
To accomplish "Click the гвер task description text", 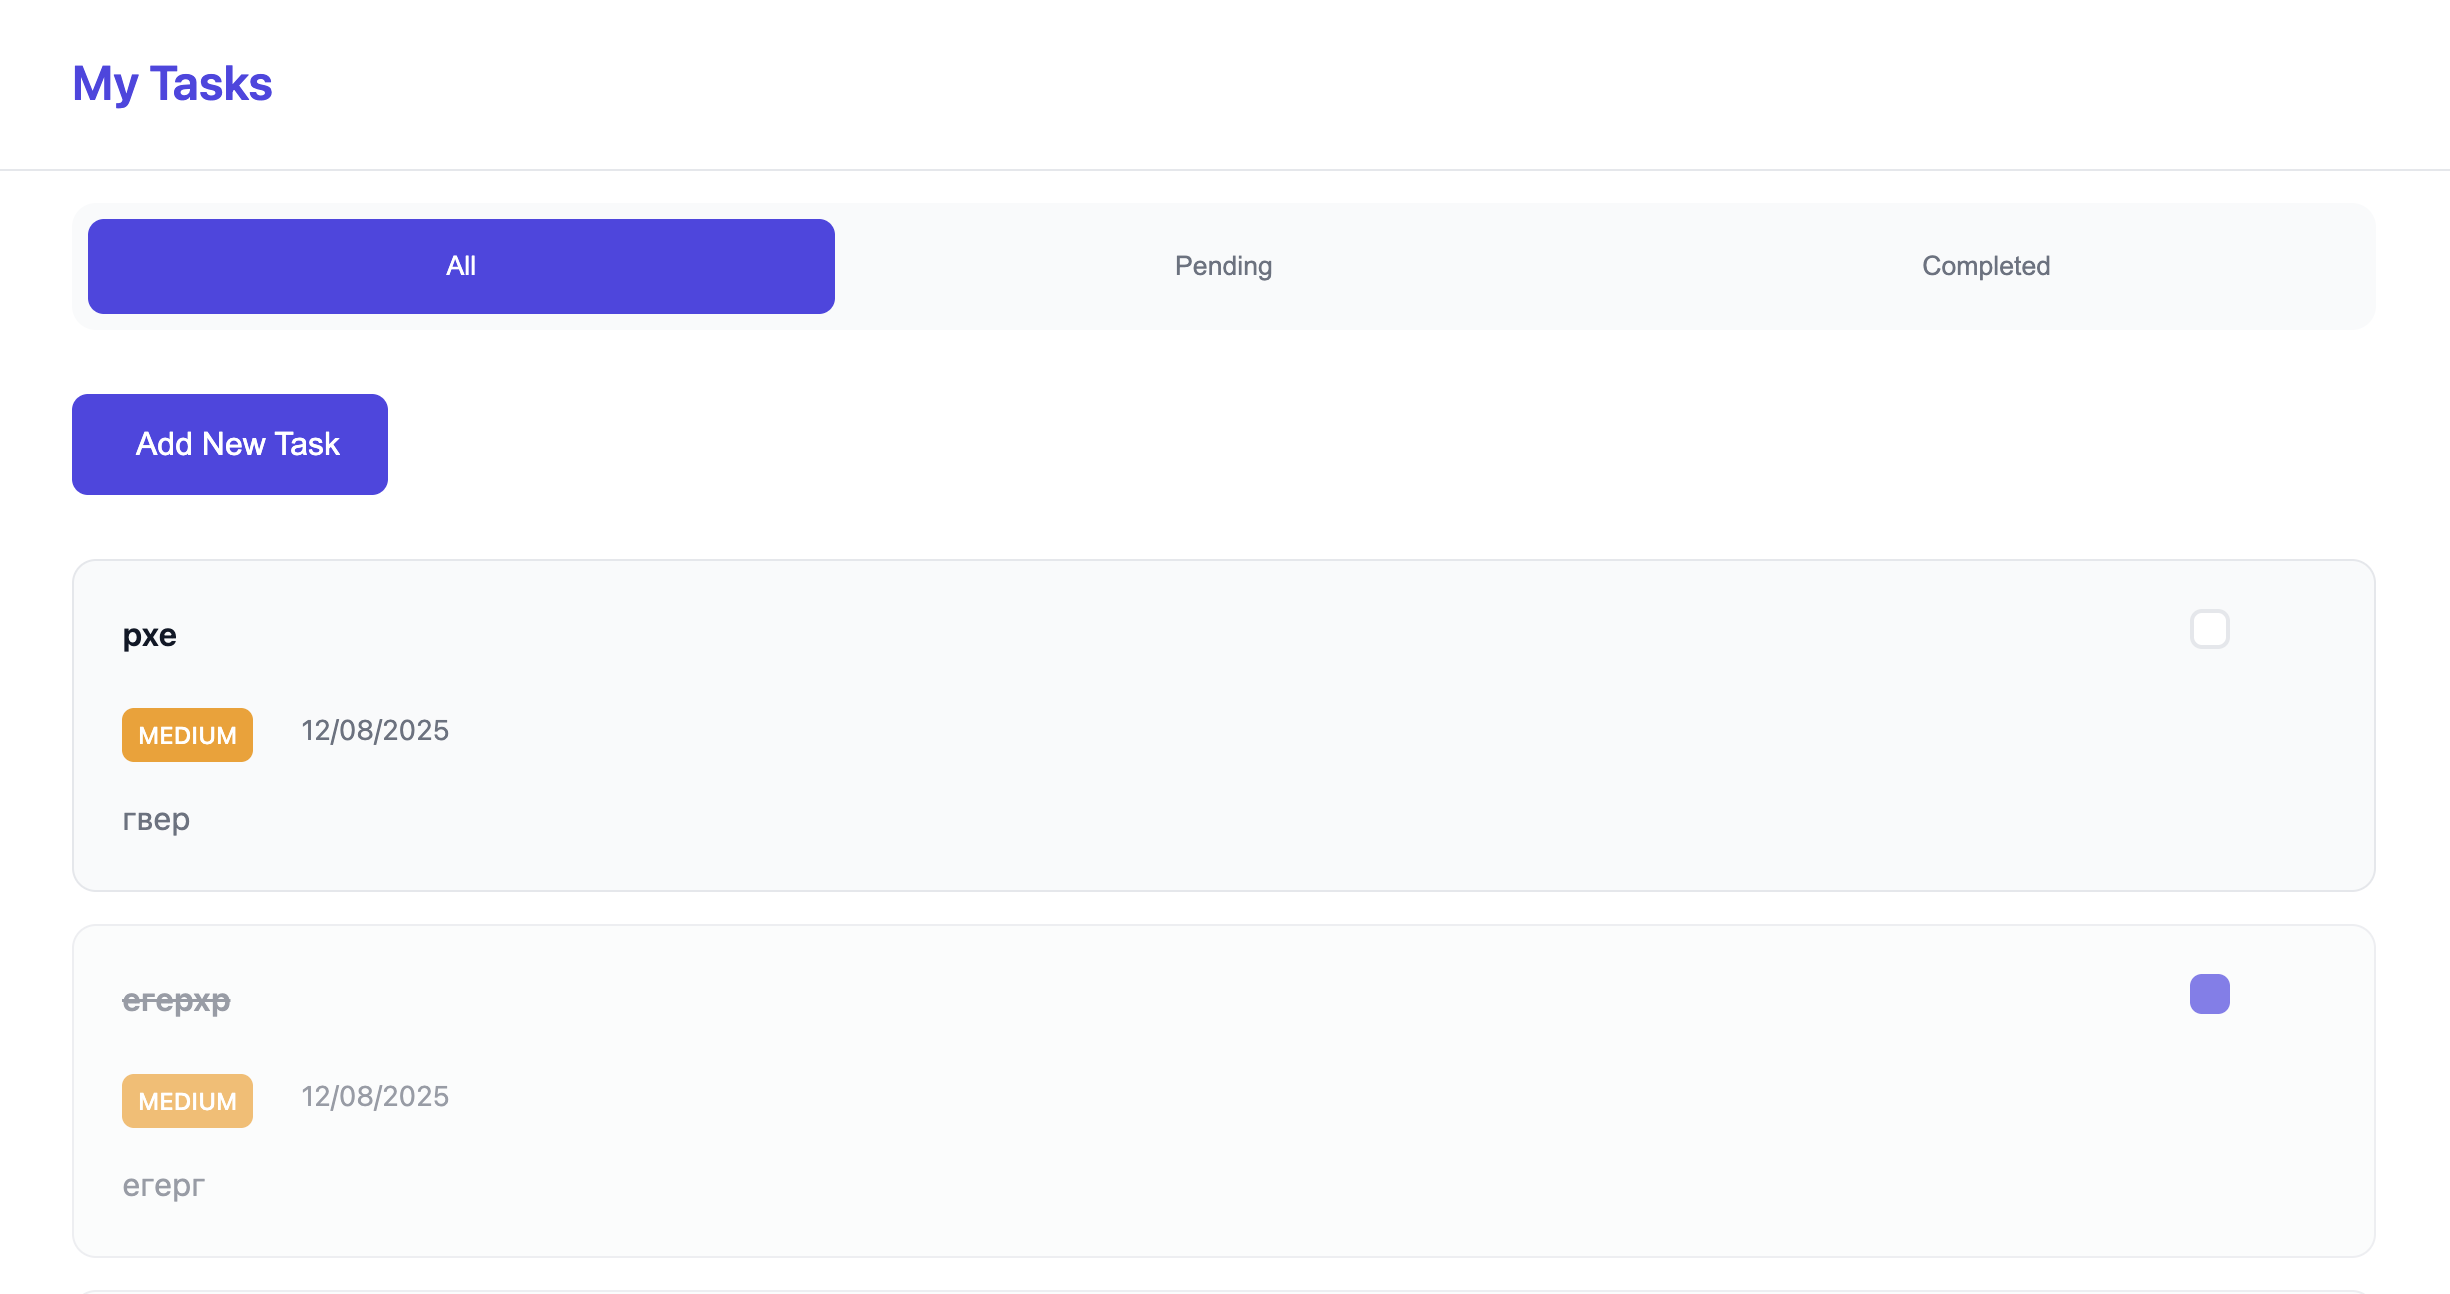I will pos(156,820).
